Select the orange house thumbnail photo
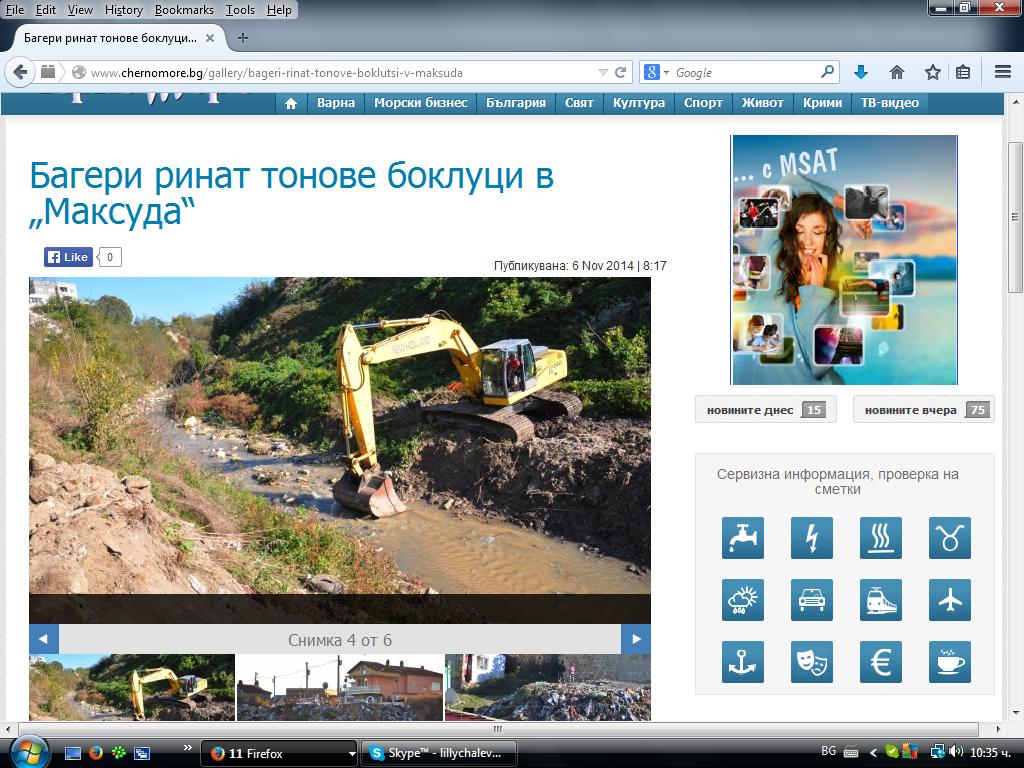Image resolution: width=1024 pixels, height=768 pixels. click(340, 687)
